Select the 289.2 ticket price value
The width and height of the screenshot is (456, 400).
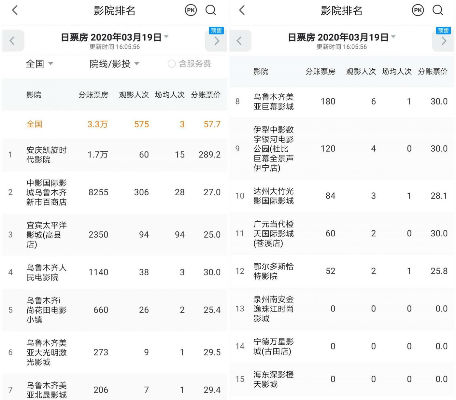(x=209, y=155)
